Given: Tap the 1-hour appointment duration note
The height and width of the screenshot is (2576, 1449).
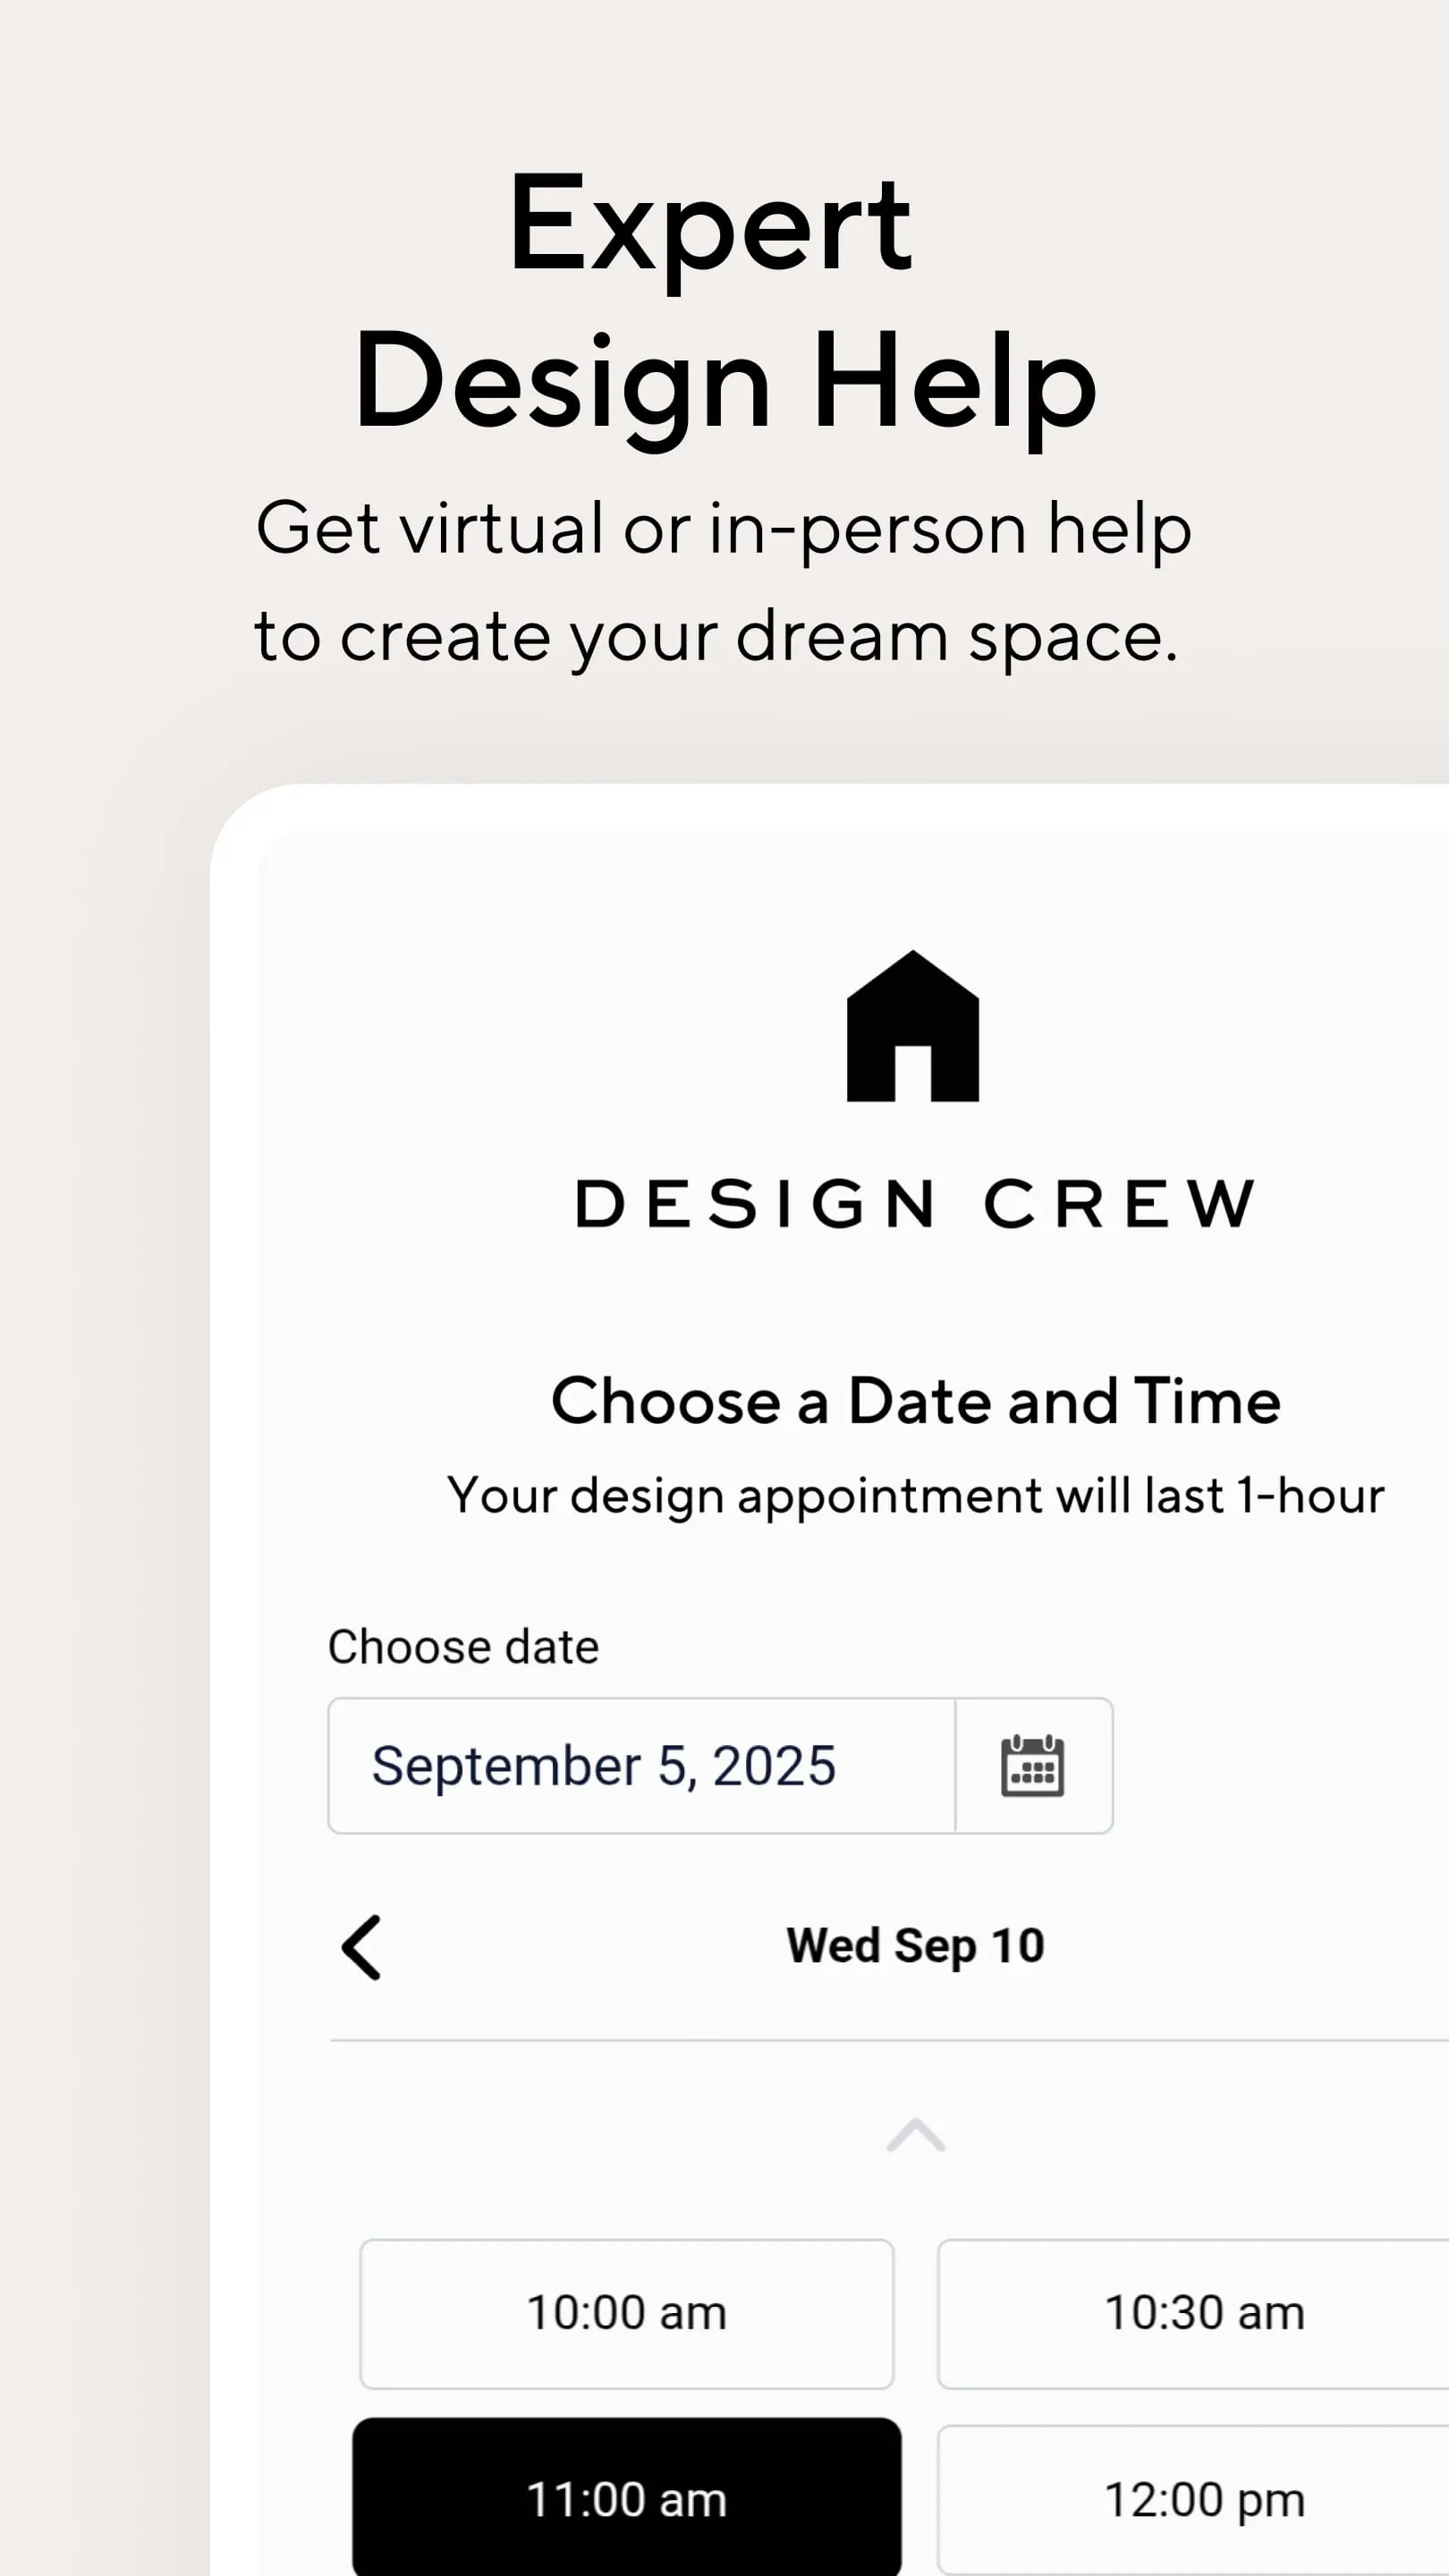Looking at the screenshot, I should point(915,1496).
